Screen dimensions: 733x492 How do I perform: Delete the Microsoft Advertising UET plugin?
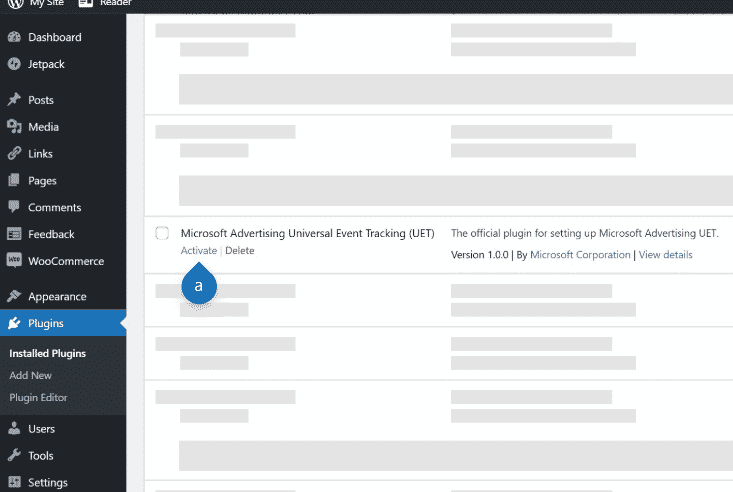(x=240, y=250)
